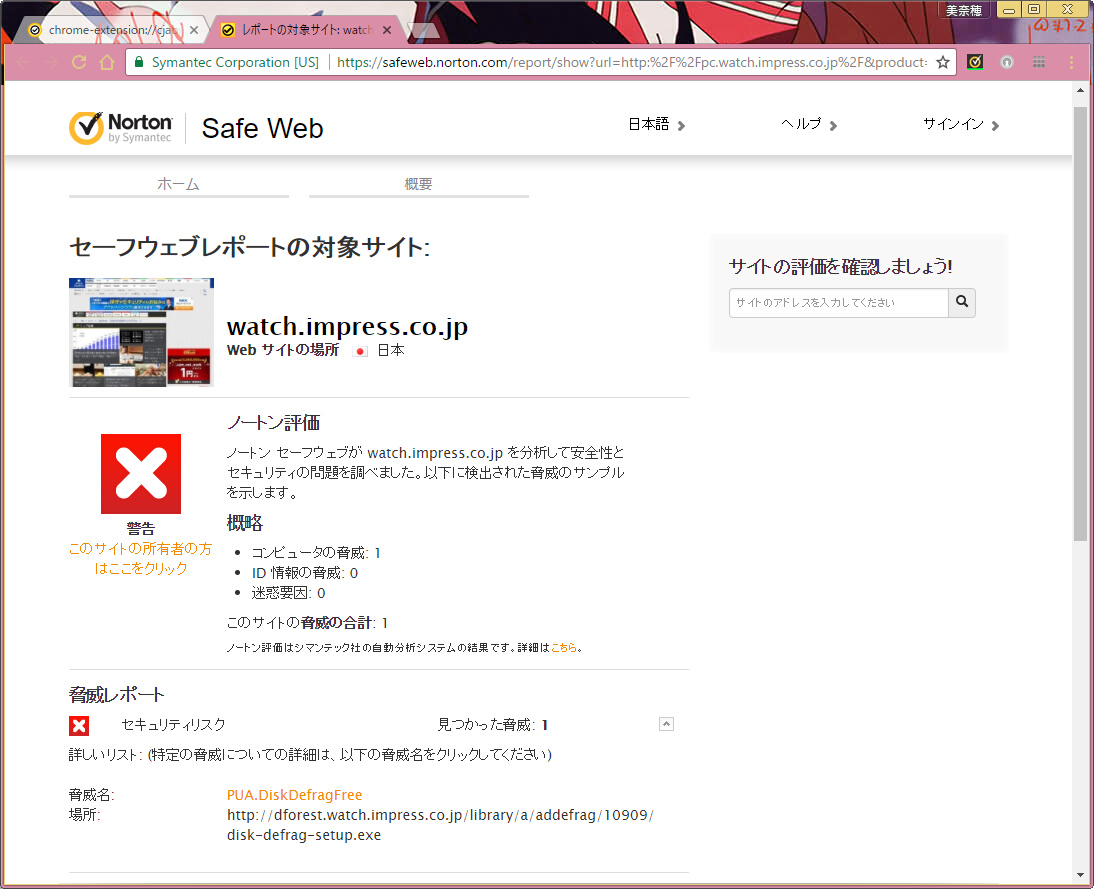1094x889 pixels.
Task: Click サインイン to sign in
Action: click(x=960, y=125)
